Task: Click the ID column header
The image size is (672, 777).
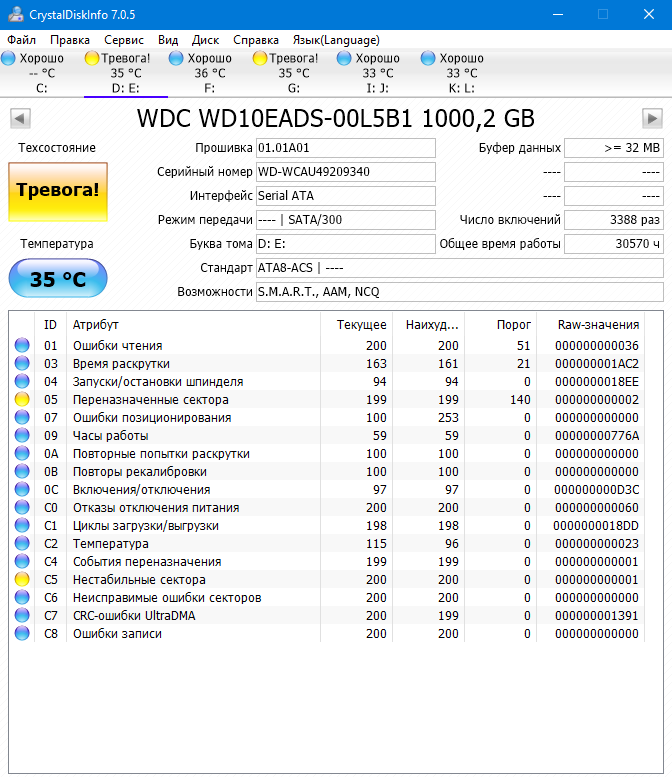Action: [x=50, y=325]
